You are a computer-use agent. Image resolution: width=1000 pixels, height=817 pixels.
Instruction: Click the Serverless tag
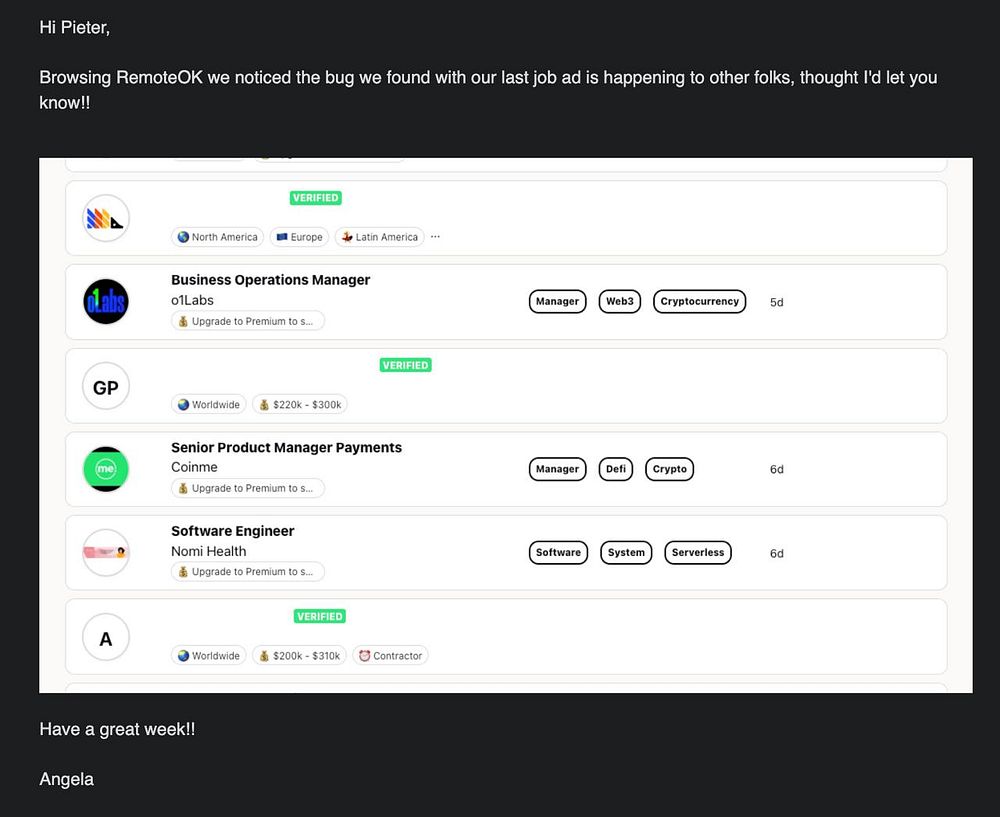click(x=698, y=552)
